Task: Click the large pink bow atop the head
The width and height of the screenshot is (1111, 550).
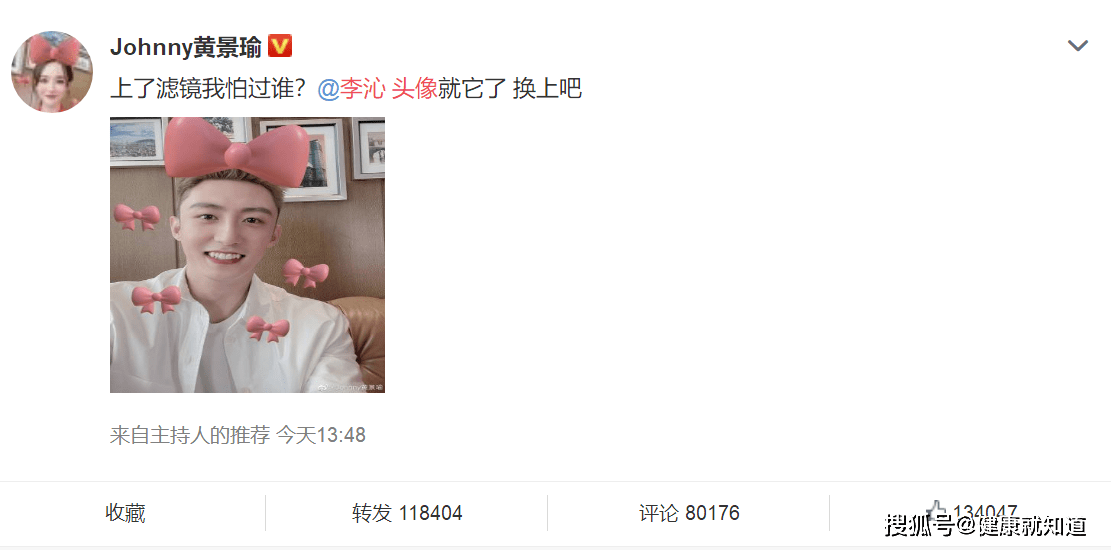Action: coord(237,151)
